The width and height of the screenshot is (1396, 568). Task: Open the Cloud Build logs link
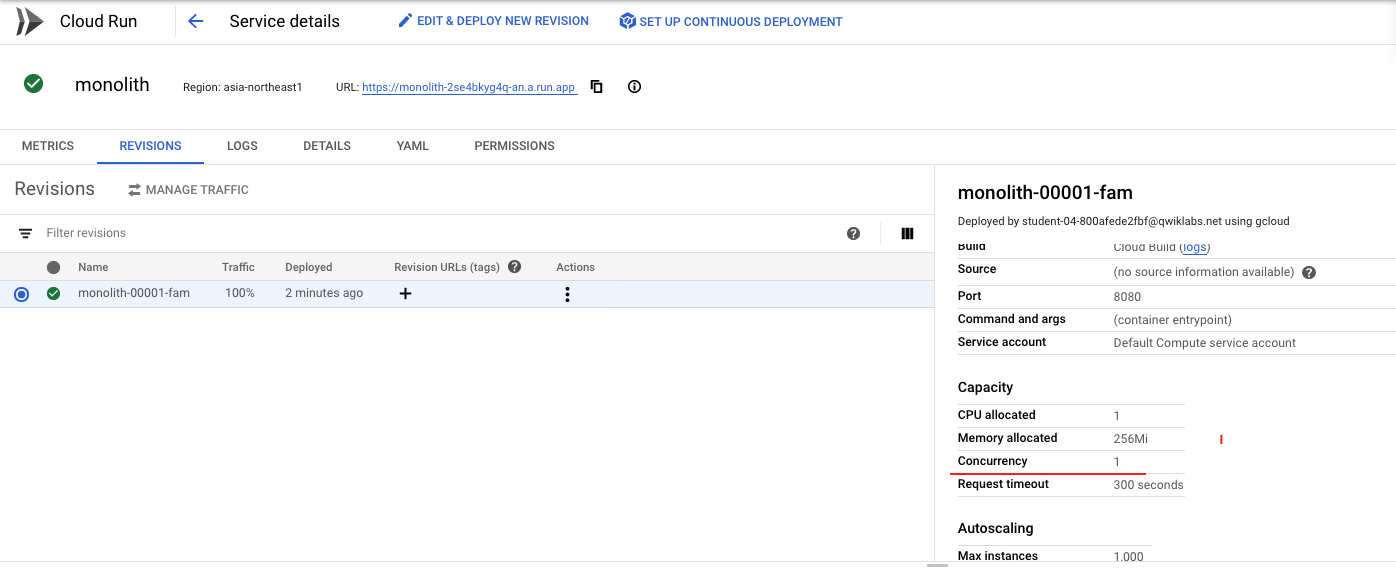[x=1194, y=247]
